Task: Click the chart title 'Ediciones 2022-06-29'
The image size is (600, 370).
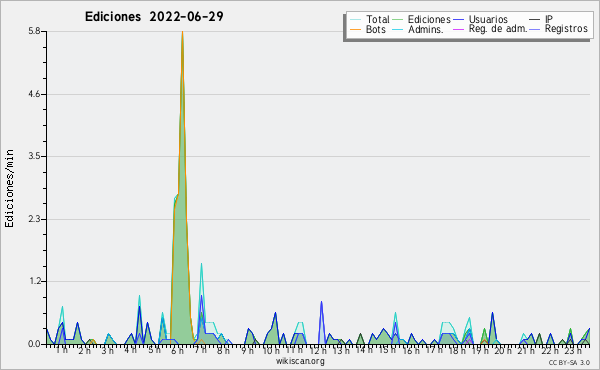Action: (x=154, y=17)
